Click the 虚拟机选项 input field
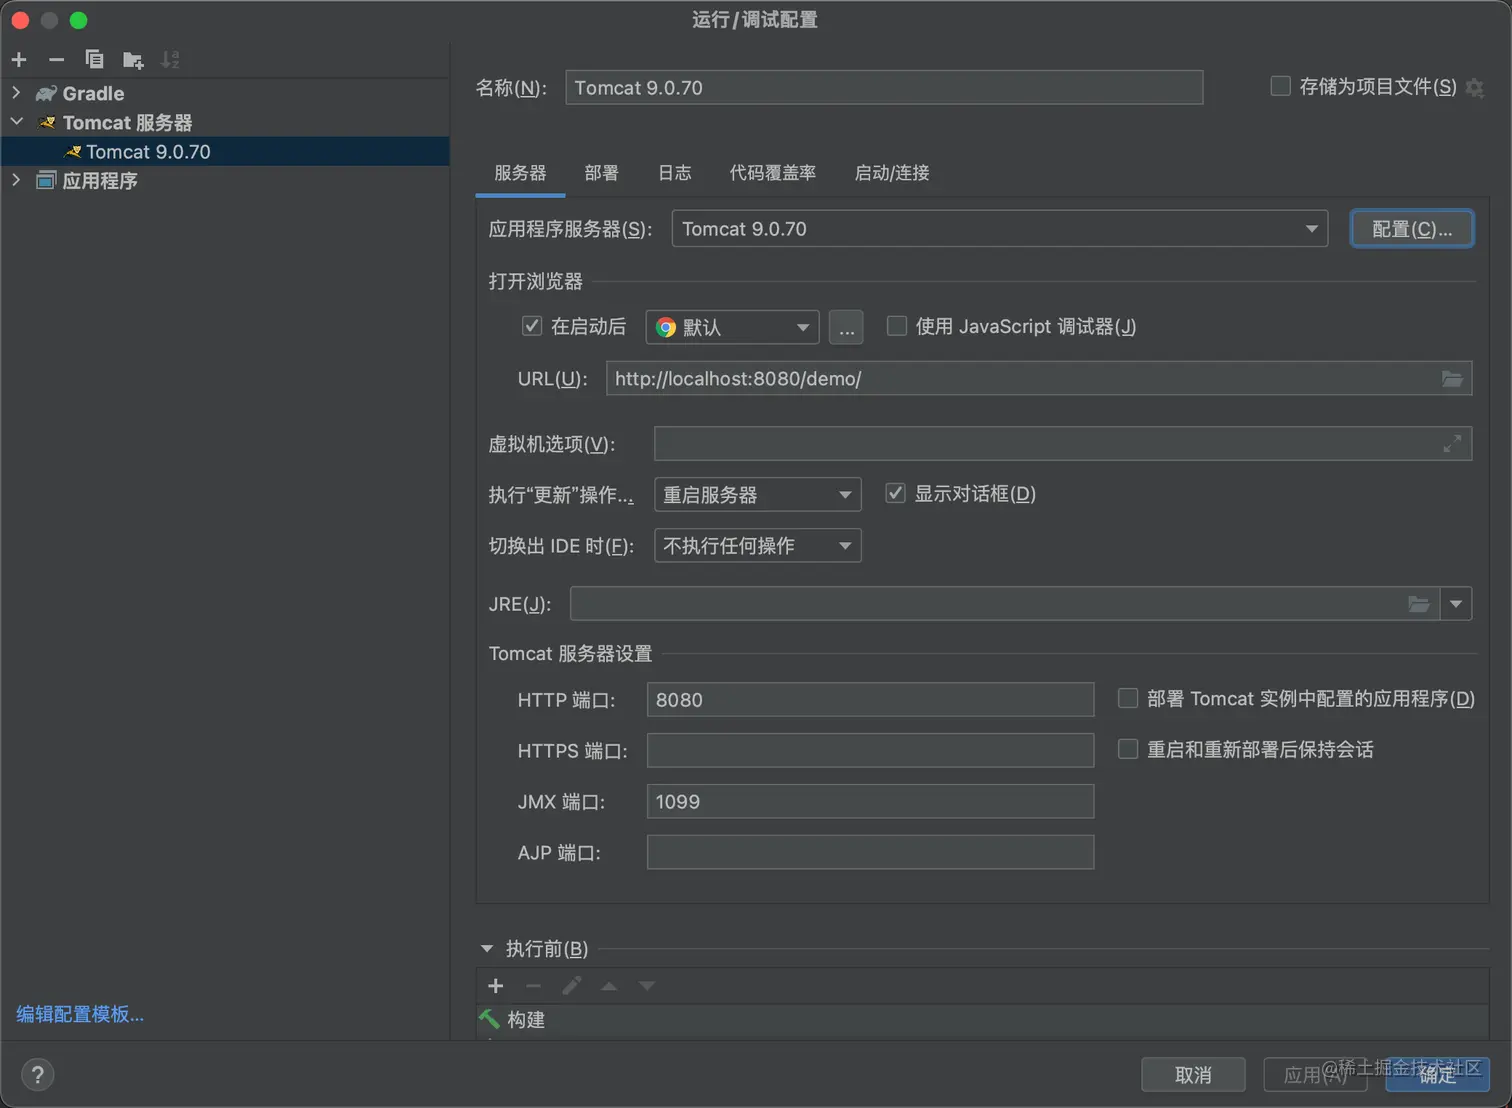This screenshot has height=1108, width=1512. pyautogui.click(x=1063, y=444)
